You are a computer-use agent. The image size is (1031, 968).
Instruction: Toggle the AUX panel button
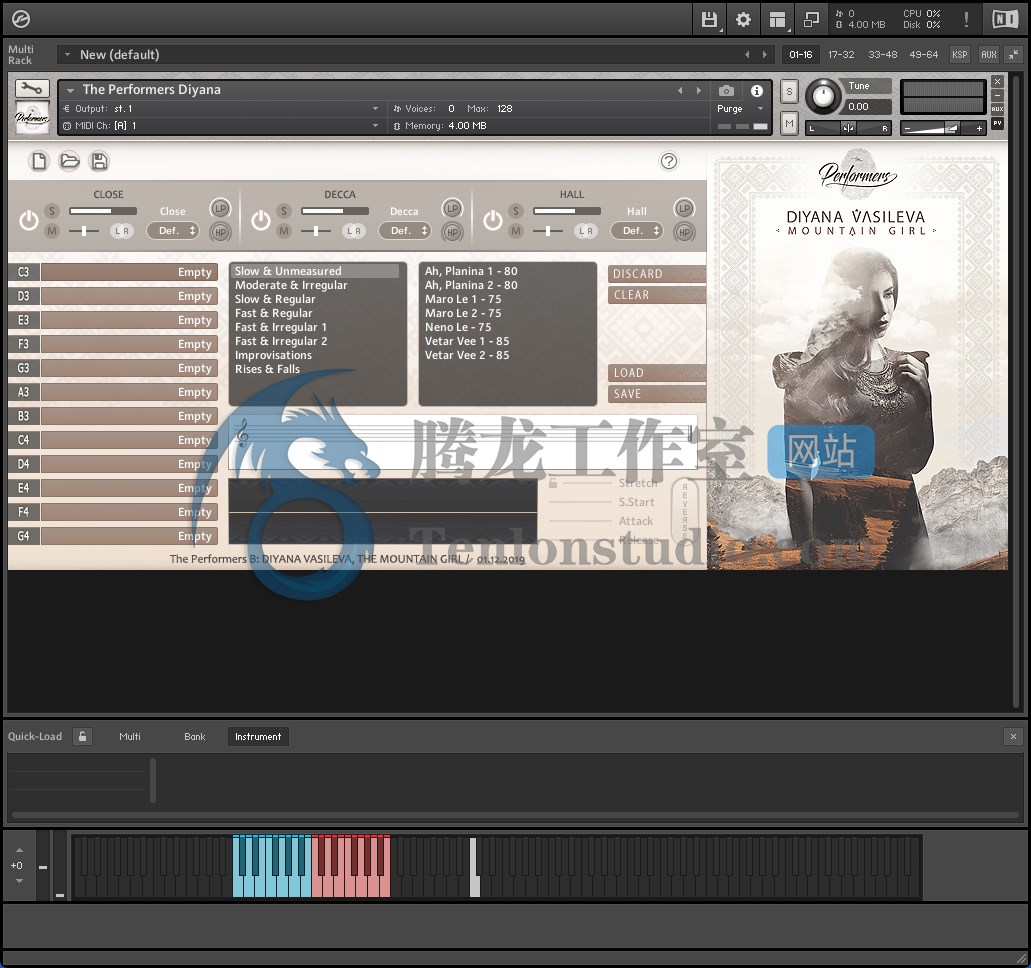point(988,55)
